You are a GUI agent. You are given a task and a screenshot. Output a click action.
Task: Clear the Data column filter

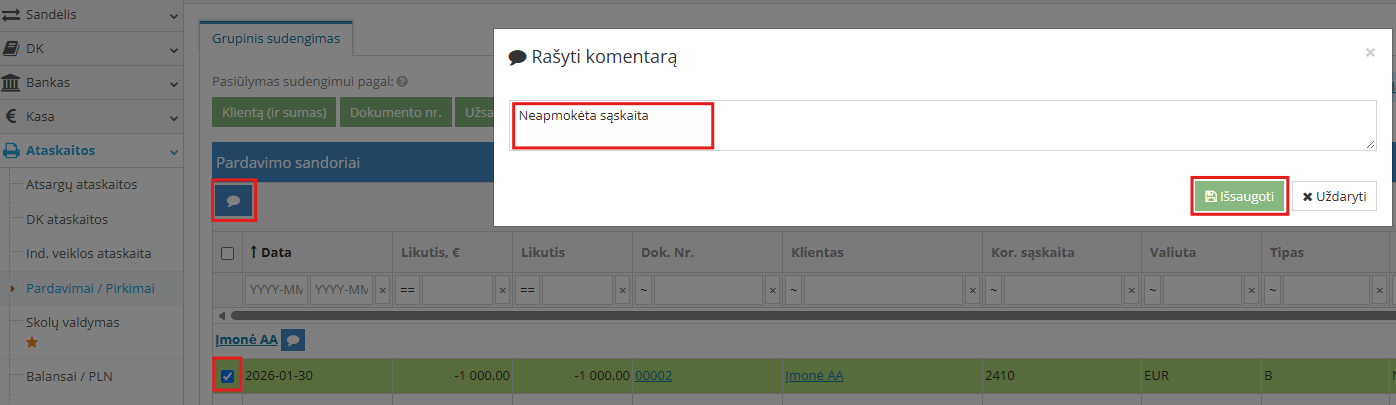382,290
